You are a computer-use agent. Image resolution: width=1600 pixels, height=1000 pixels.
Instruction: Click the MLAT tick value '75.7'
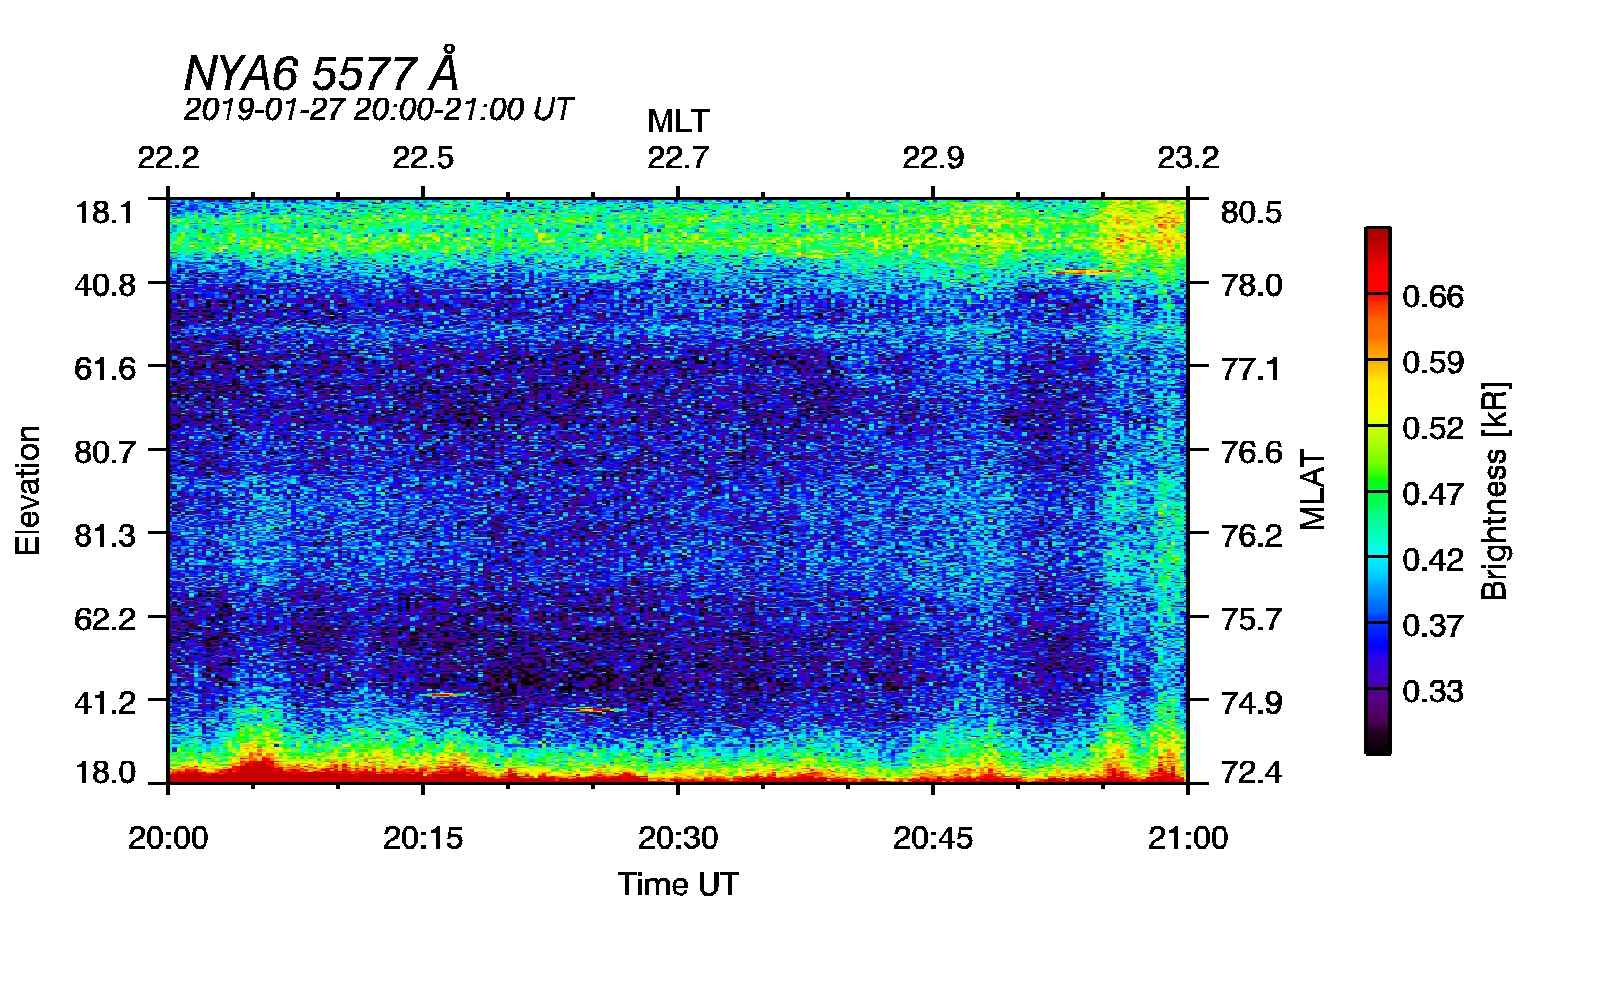[1252, 619]
